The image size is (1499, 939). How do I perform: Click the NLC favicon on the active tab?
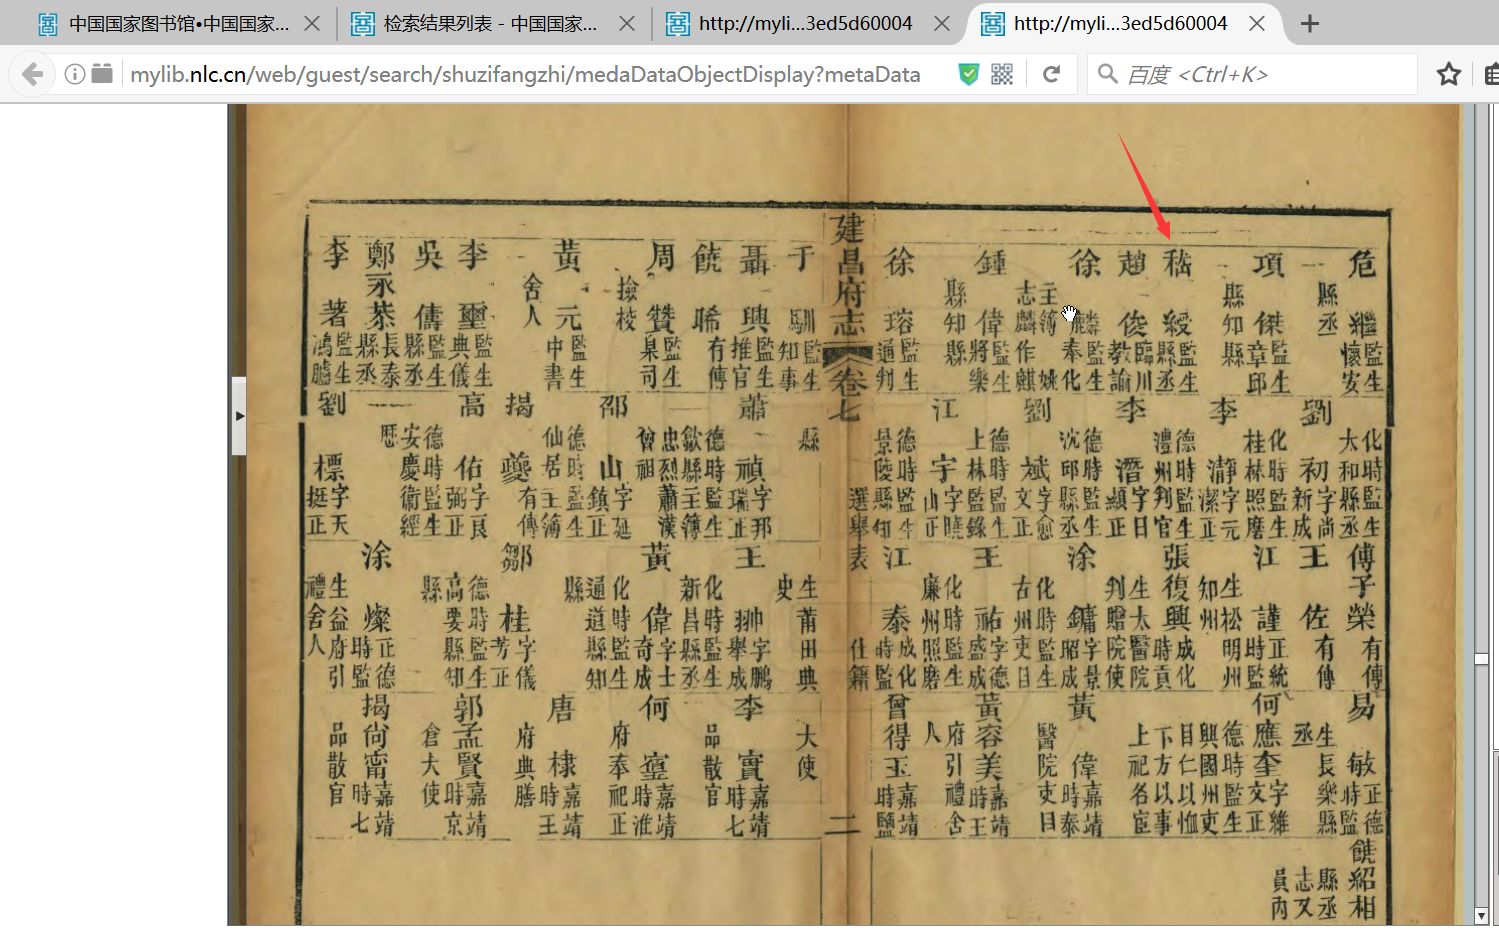tap(991, 23)
